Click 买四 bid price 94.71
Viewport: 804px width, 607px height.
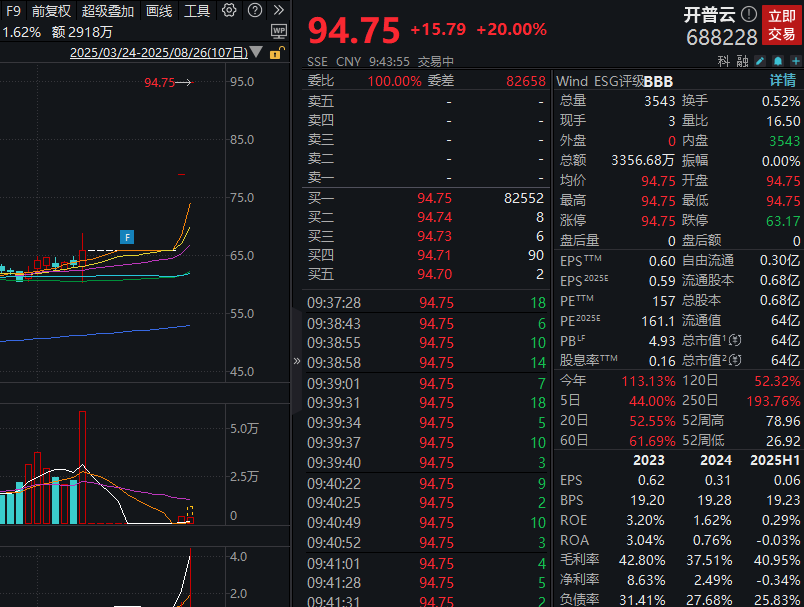(434, 255)
